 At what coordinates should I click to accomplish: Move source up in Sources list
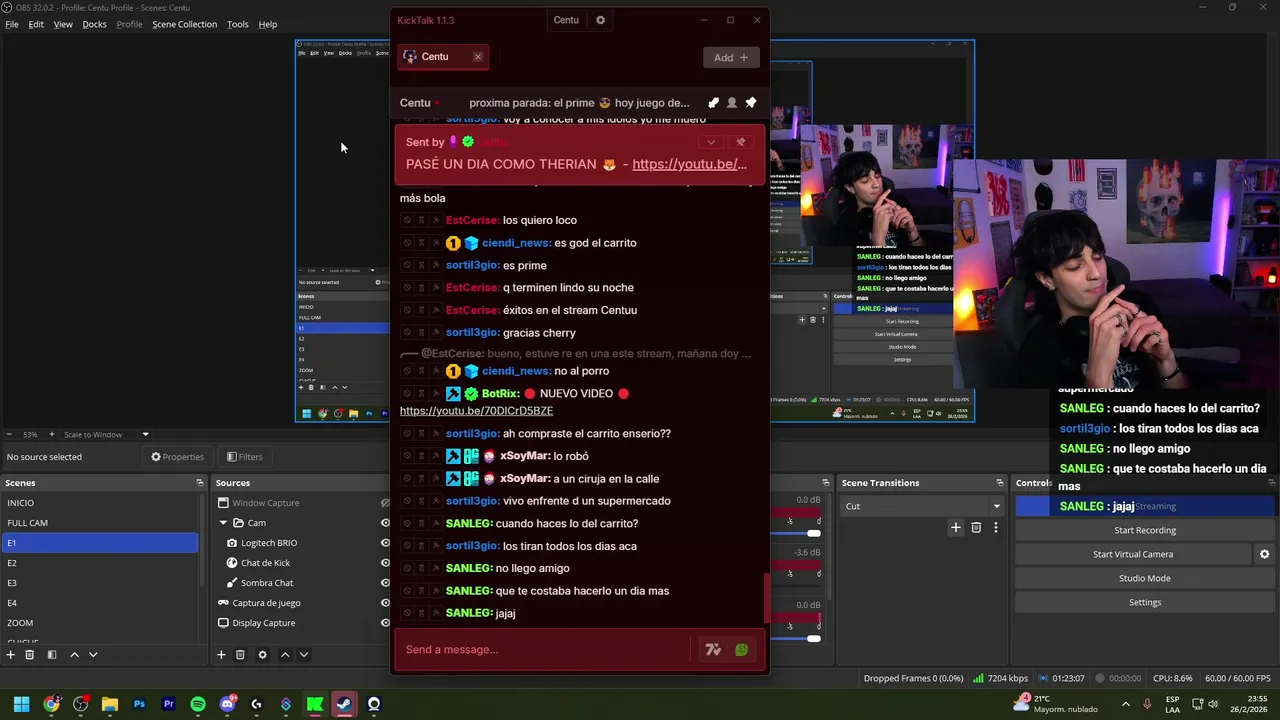[285, 655]
